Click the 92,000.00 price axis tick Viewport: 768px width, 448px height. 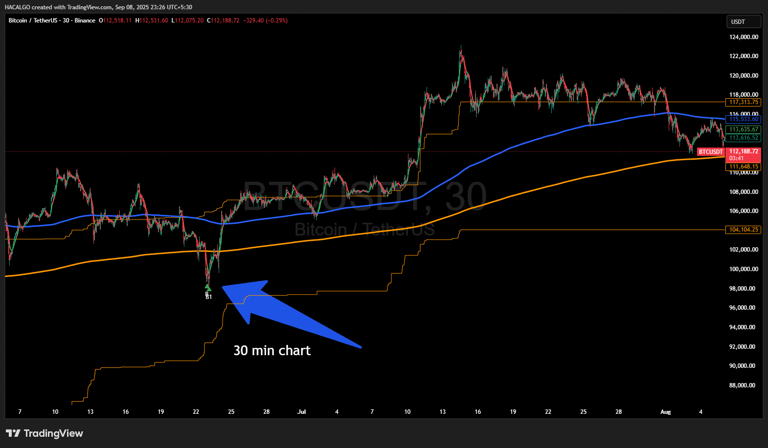coord(744,347)
